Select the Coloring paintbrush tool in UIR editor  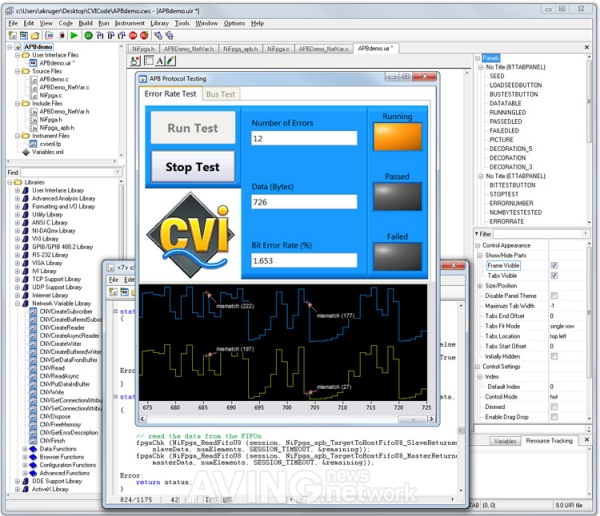(x=171, y=60)
